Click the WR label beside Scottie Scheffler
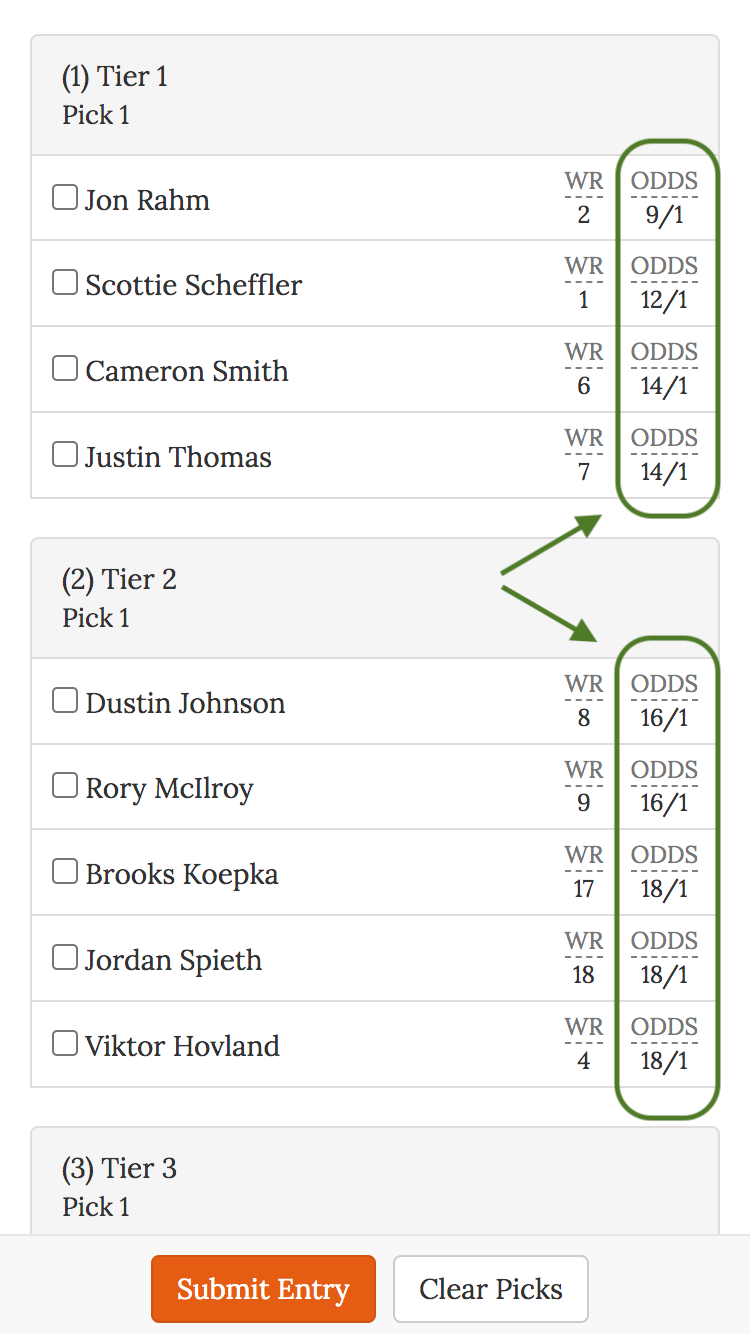Viewport: 750px width, 1334px height. click(584, 267)
